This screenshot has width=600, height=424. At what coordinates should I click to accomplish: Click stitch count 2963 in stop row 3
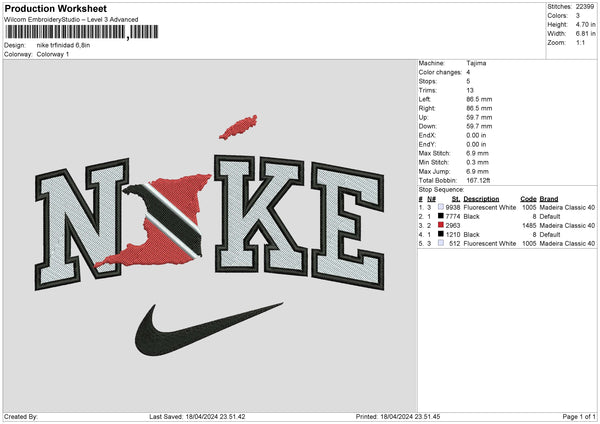(453, 225)
